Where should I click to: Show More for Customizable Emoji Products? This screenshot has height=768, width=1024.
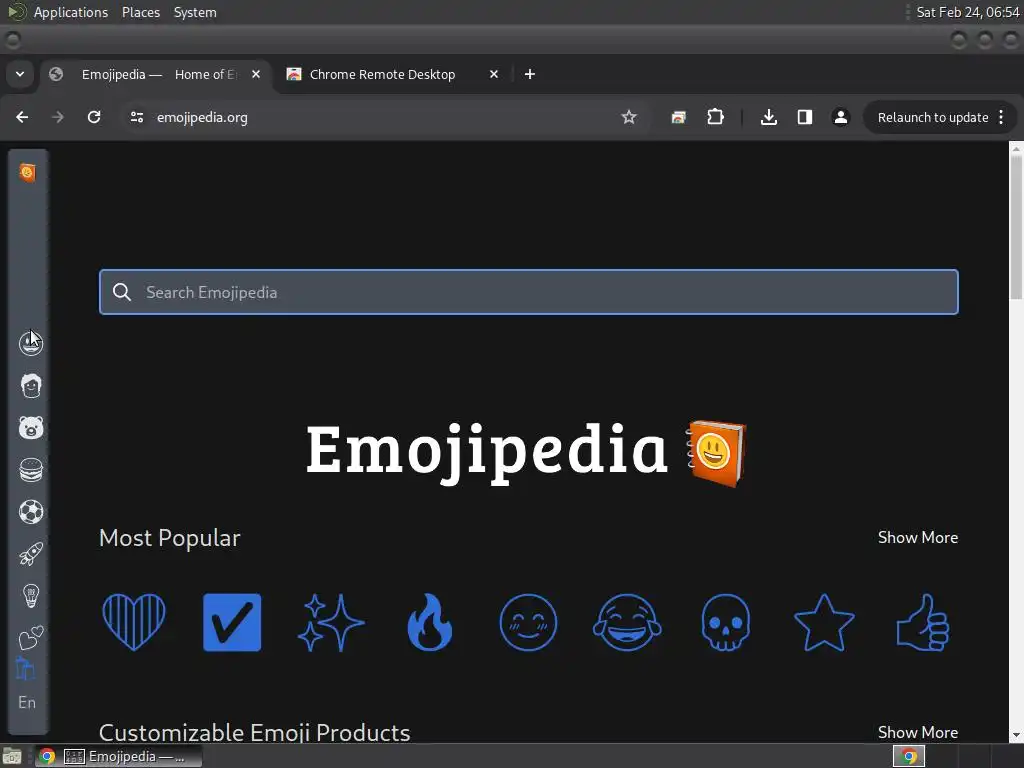918,733
